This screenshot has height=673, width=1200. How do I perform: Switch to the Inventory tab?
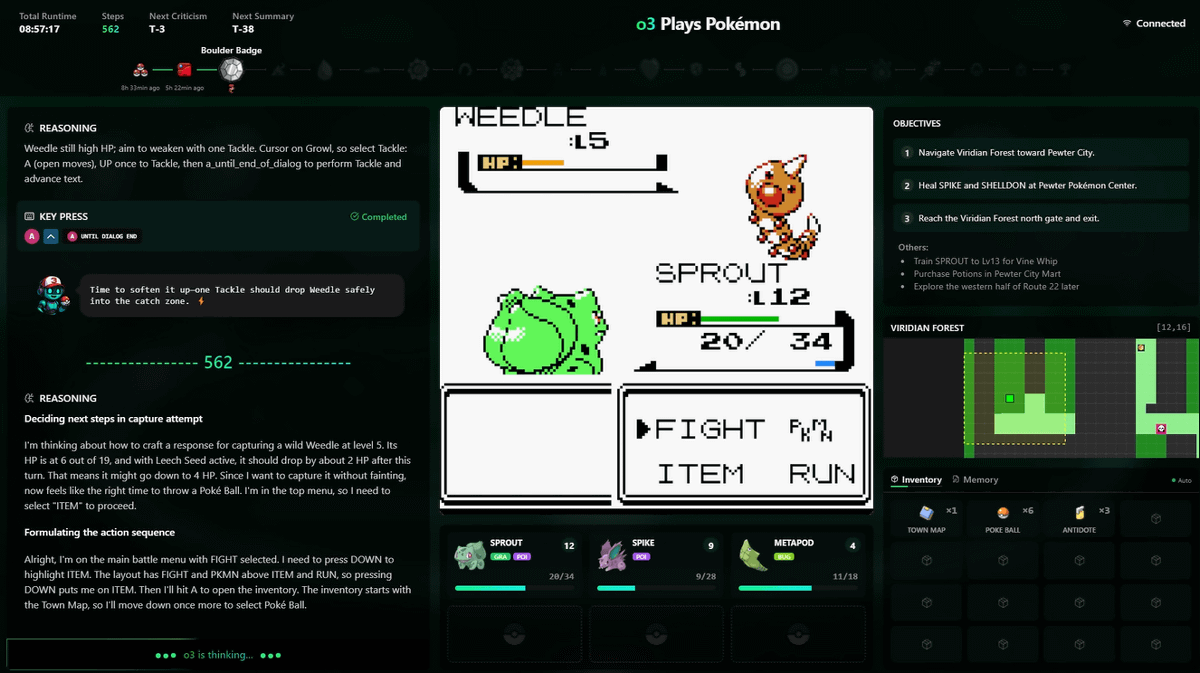point(917,480)
